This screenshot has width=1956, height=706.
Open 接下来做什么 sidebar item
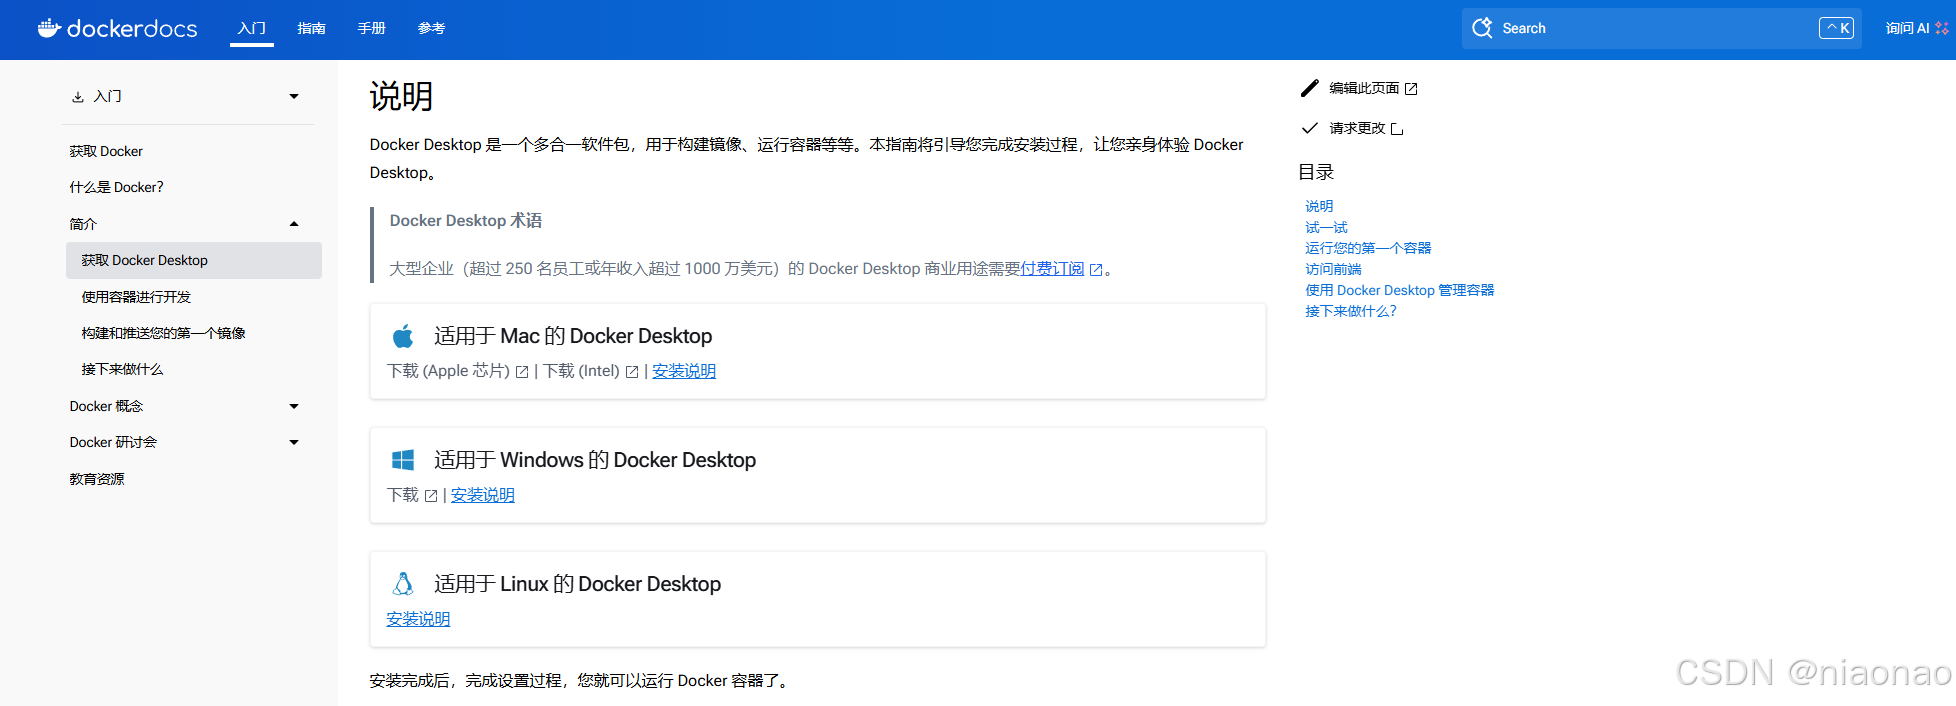pyautogui.click(x=122, y=369)
